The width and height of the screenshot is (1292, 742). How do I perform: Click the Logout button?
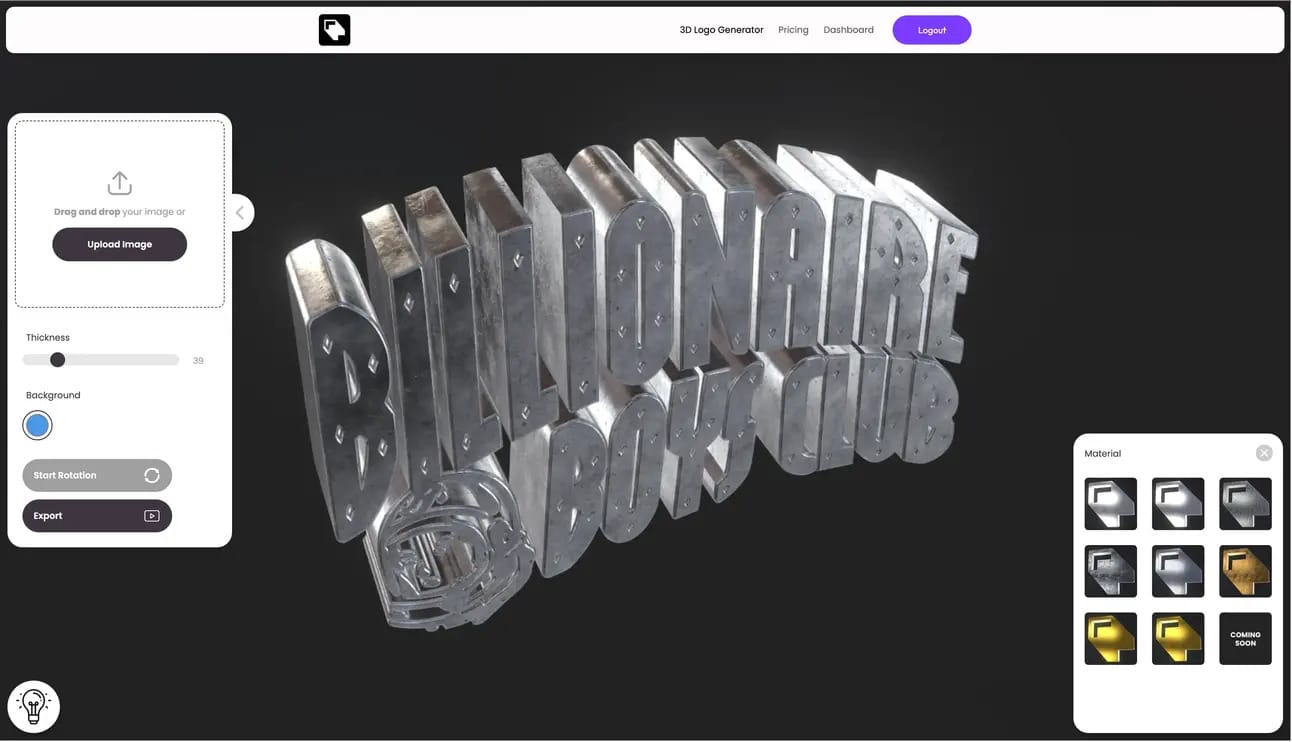(932, 30)
